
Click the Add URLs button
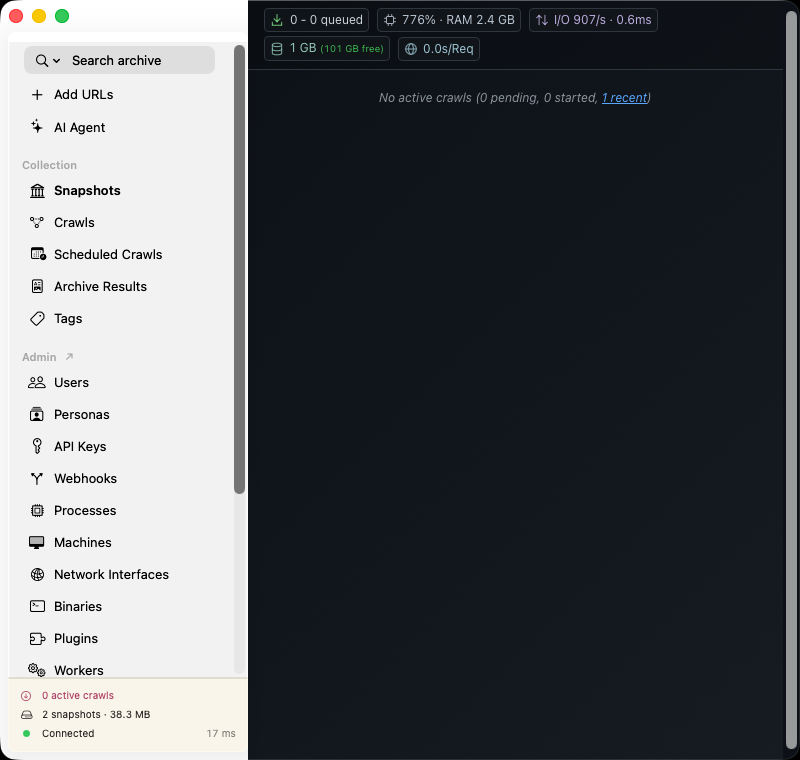click(84, 95)
